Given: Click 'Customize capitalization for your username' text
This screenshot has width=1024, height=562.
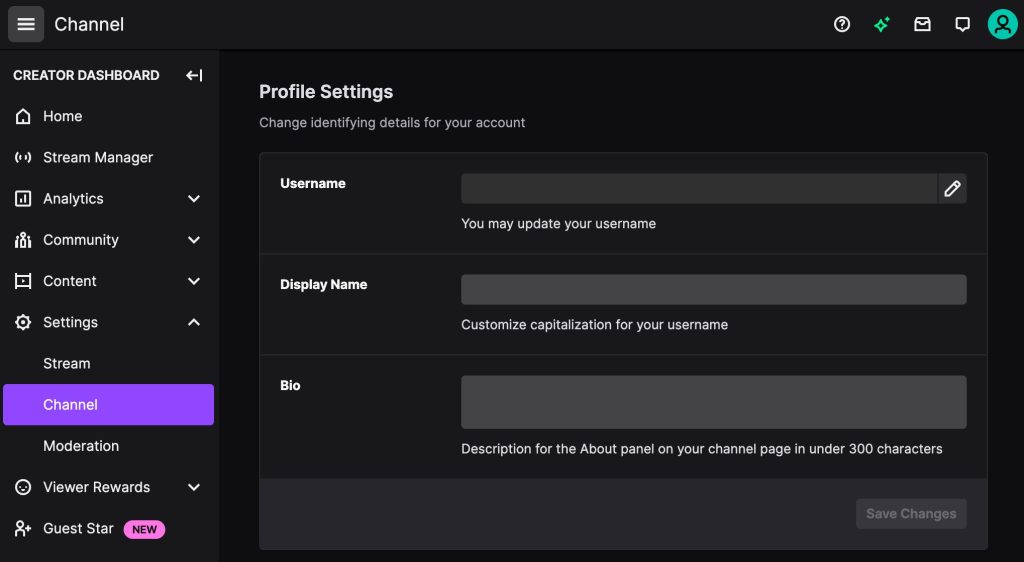Looking at the screenshot, I should point(594,324).
